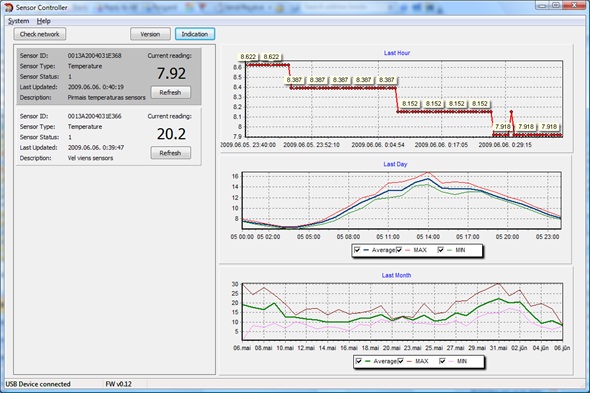Click the Version button
This screenshot has height=393, width=590.
point(150,34)
